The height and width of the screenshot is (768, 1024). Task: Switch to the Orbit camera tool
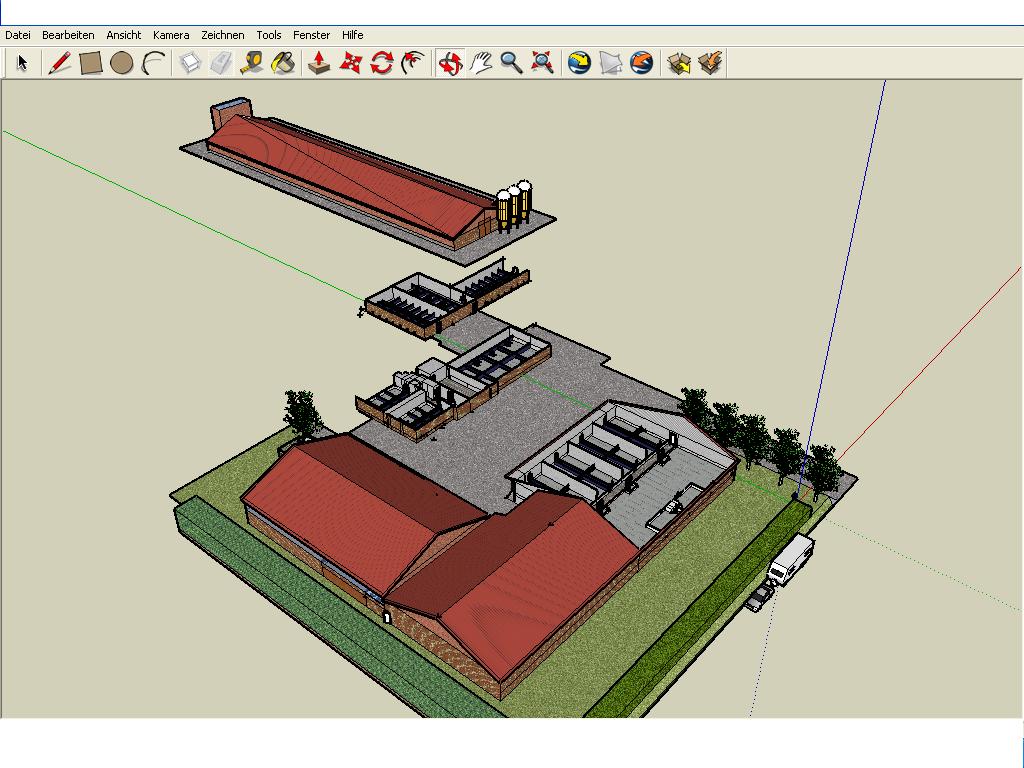[450, 63]
